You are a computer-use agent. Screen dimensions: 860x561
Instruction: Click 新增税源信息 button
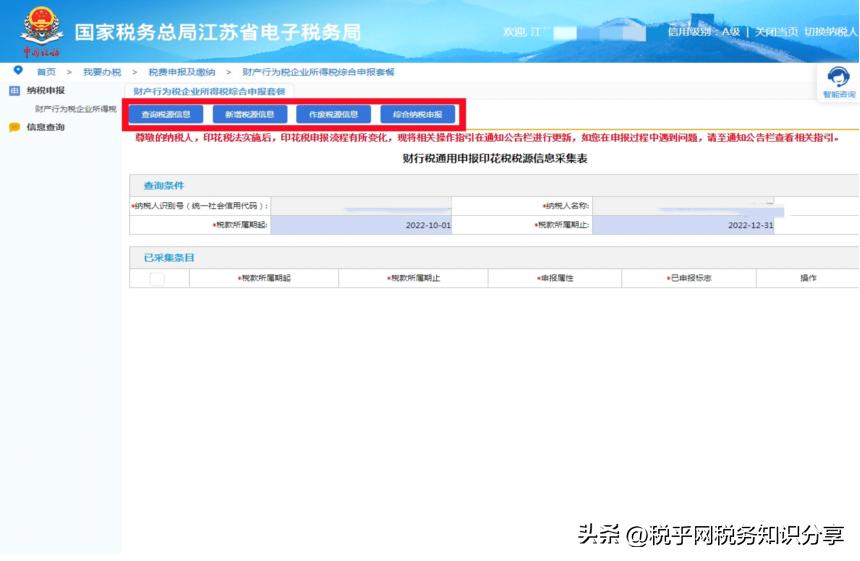[x=250, y=115]
